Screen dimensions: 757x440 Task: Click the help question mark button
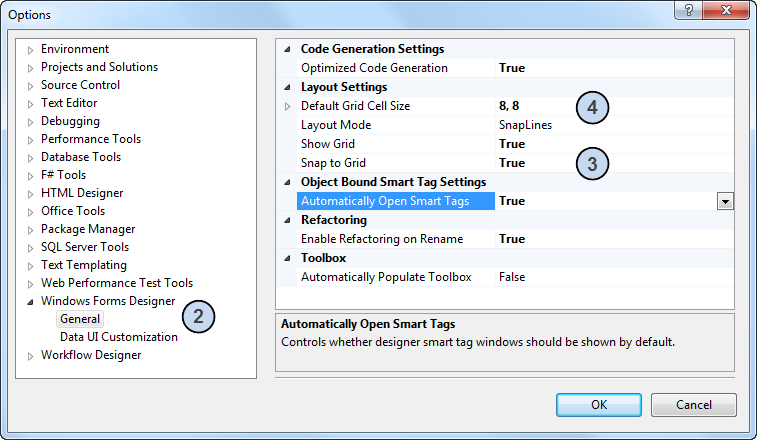point(687,11)
